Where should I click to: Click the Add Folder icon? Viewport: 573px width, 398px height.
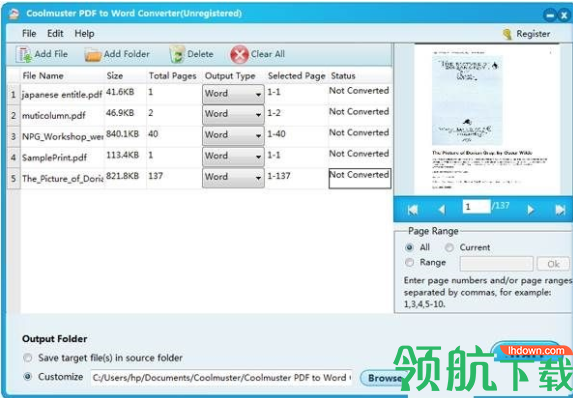[93, 55]
